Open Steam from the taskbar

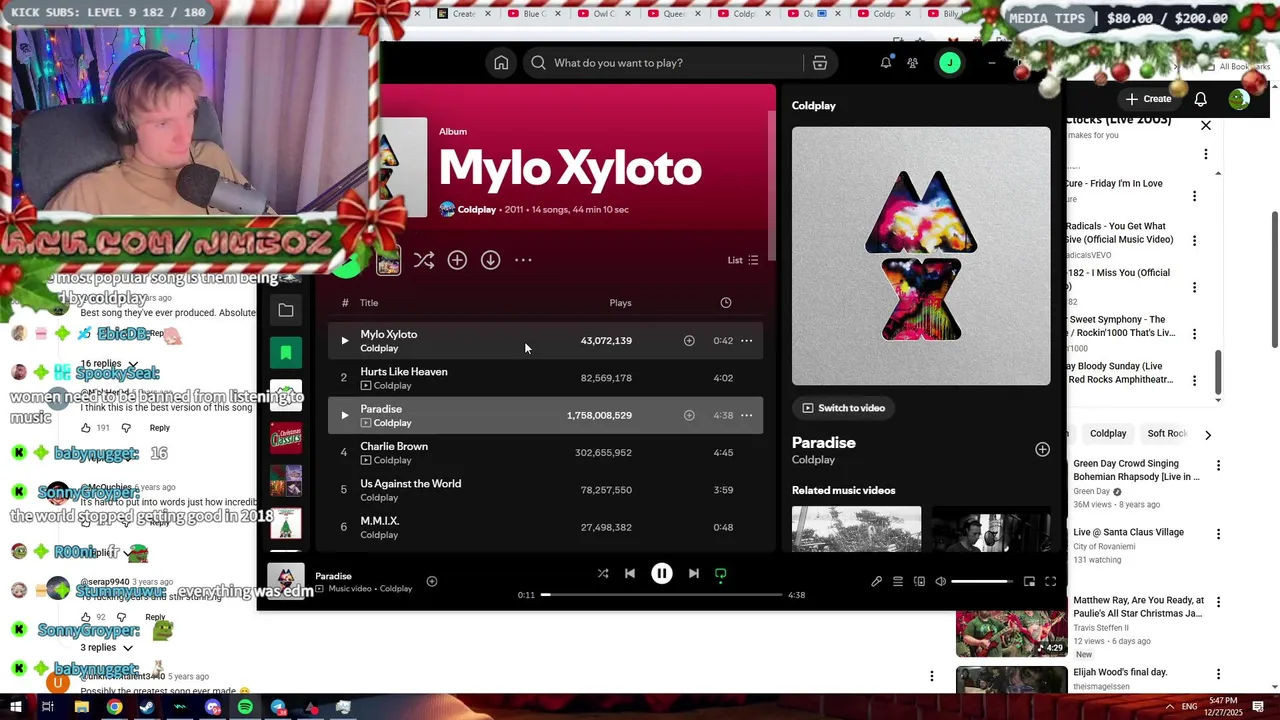point(147,707)
